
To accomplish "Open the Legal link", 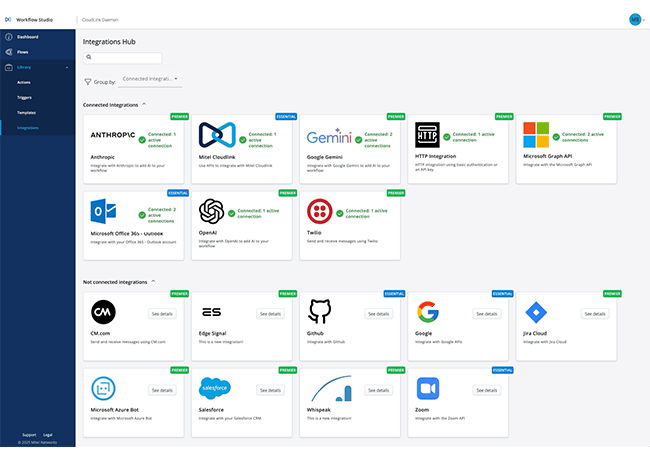I will pos(48,435).
